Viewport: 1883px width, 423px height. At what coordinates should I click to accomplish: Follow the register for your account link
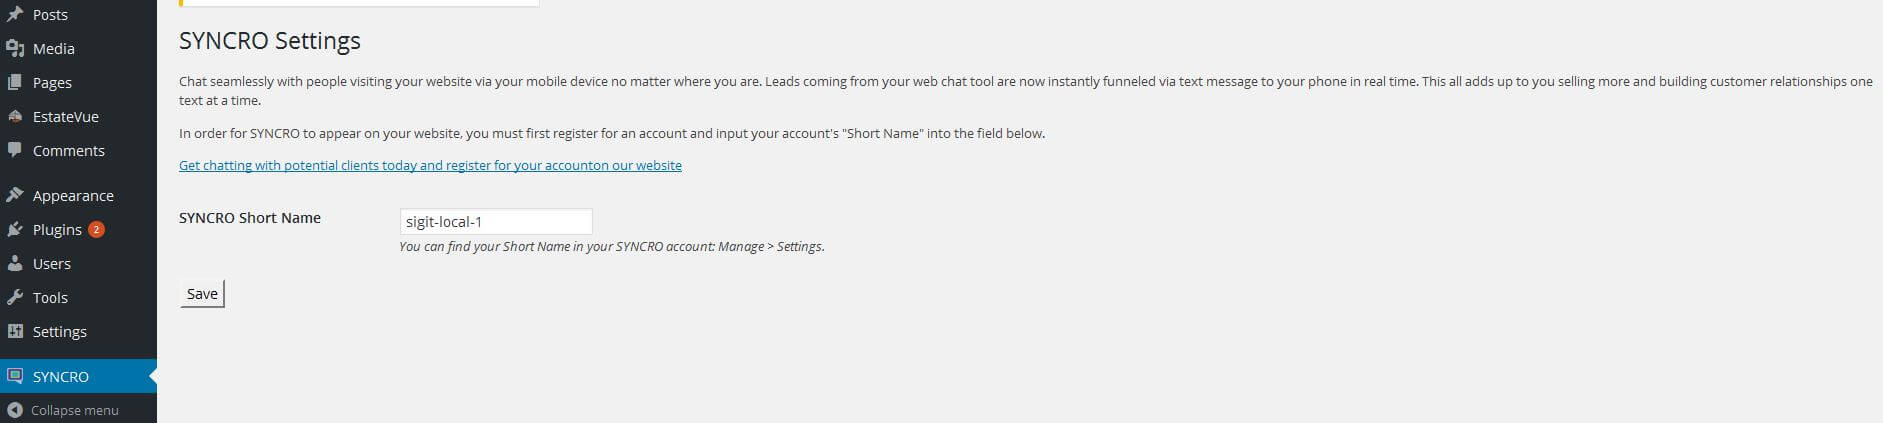click(430, 165)
